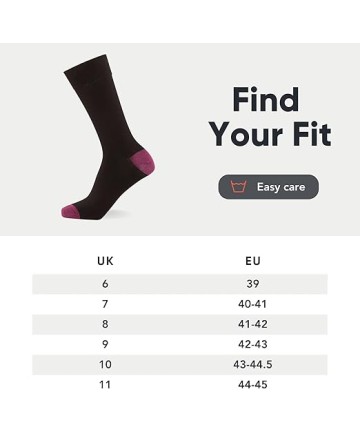The height and width of the screenshot is (432, 360).
Task: Click the EU size 39 value
Action: (253, 284)
